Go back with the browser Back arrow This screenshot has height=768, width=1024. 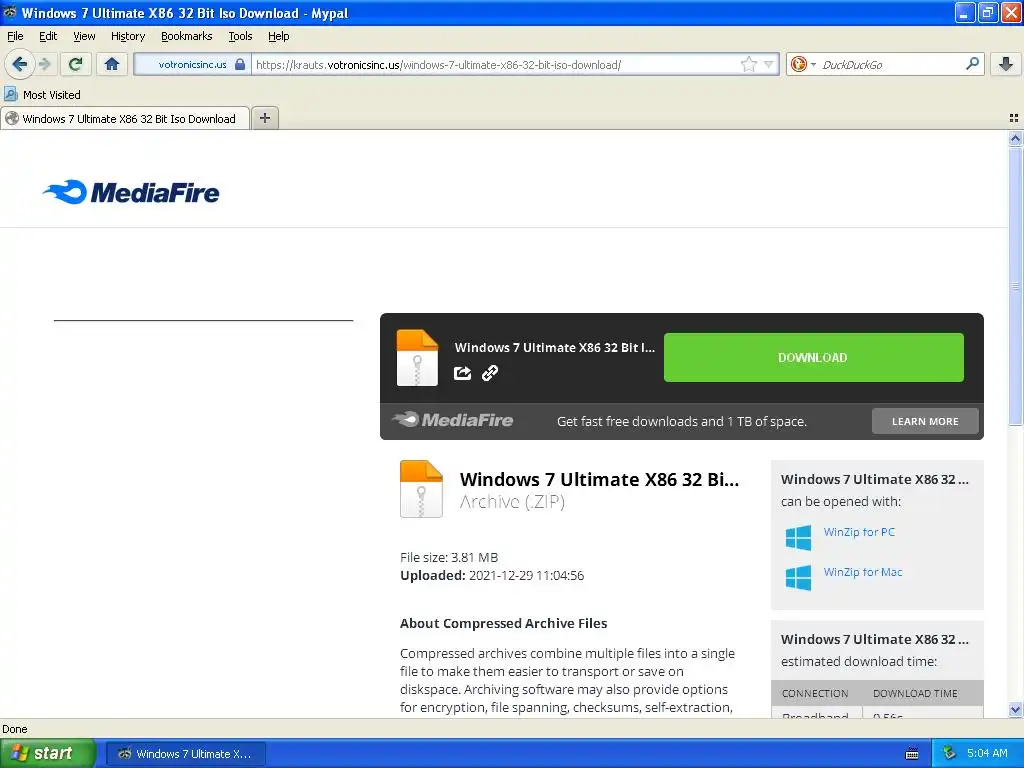pyautogui.click(x=20, y=64)
